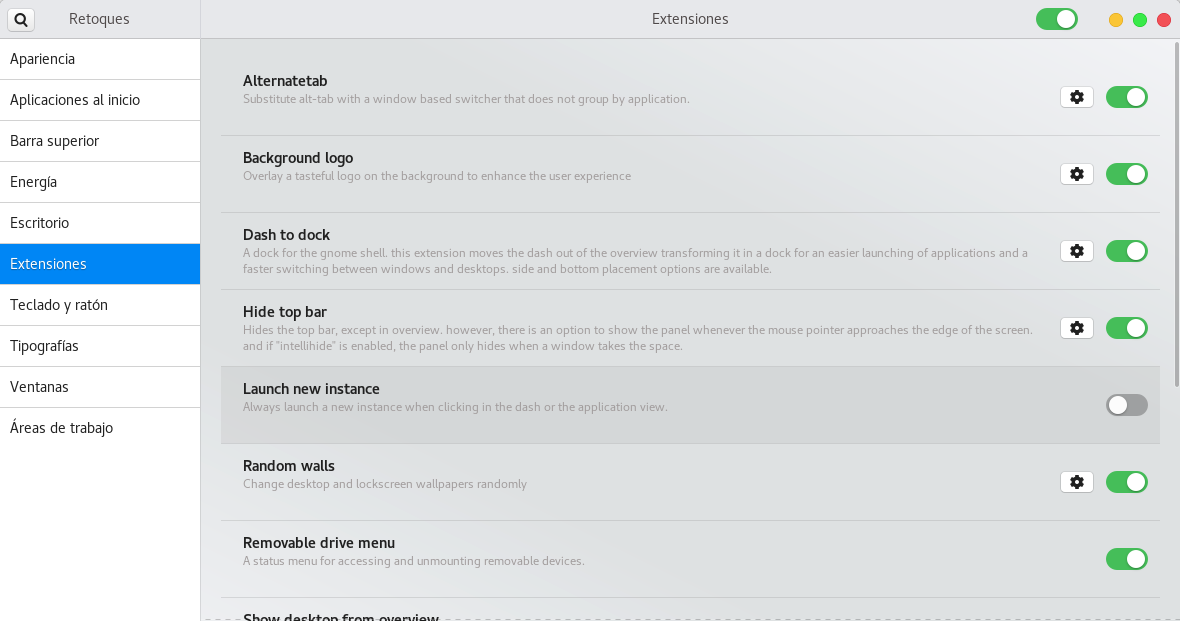Click the yellow minimize window button
The width and height of the screenshot is (1180, 621).
pos(1116,20)
